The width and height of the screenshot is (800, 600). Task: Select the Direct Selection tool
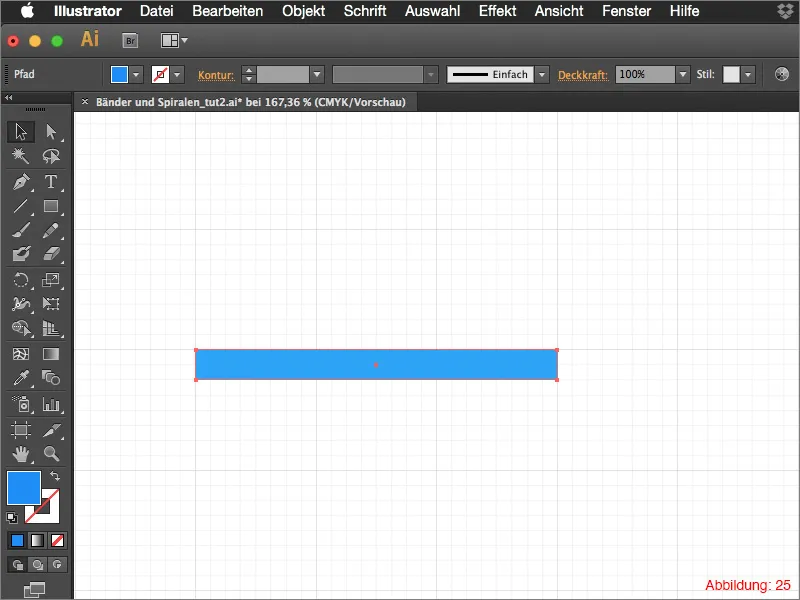point(51,132)
